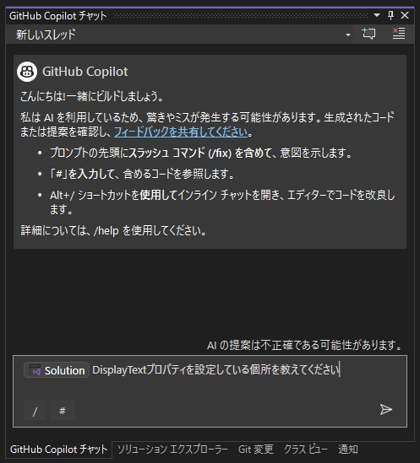Click the GitHub Copilot avatar icon
The image size is (420, 463).
[x=27, y=72]
